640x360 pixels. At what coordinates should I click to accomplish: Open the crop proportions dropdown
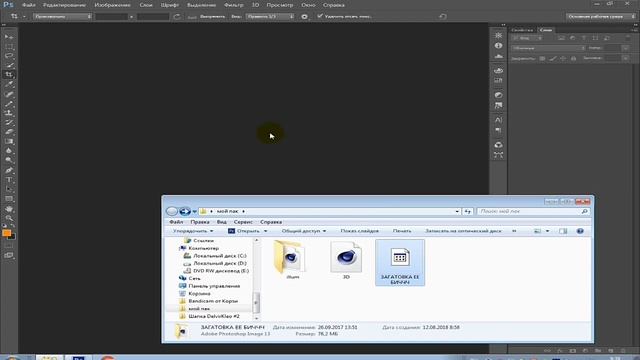[62, 17]
